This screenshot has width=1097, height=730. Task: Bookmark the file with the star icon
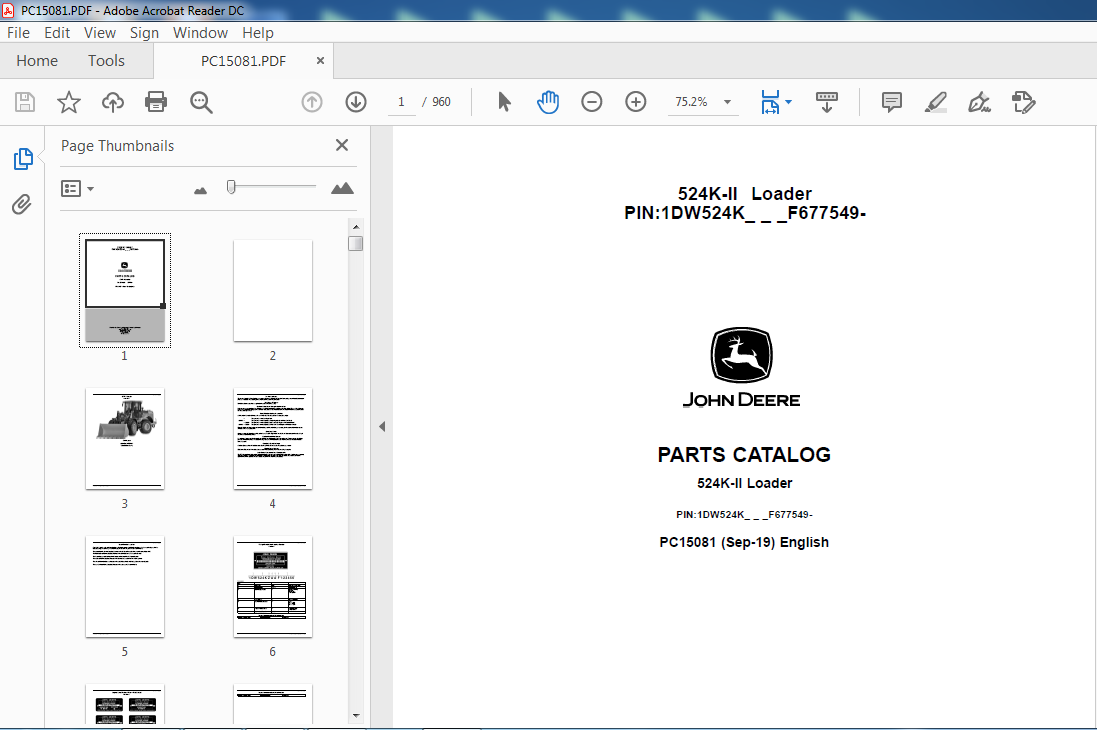point(69,102)
